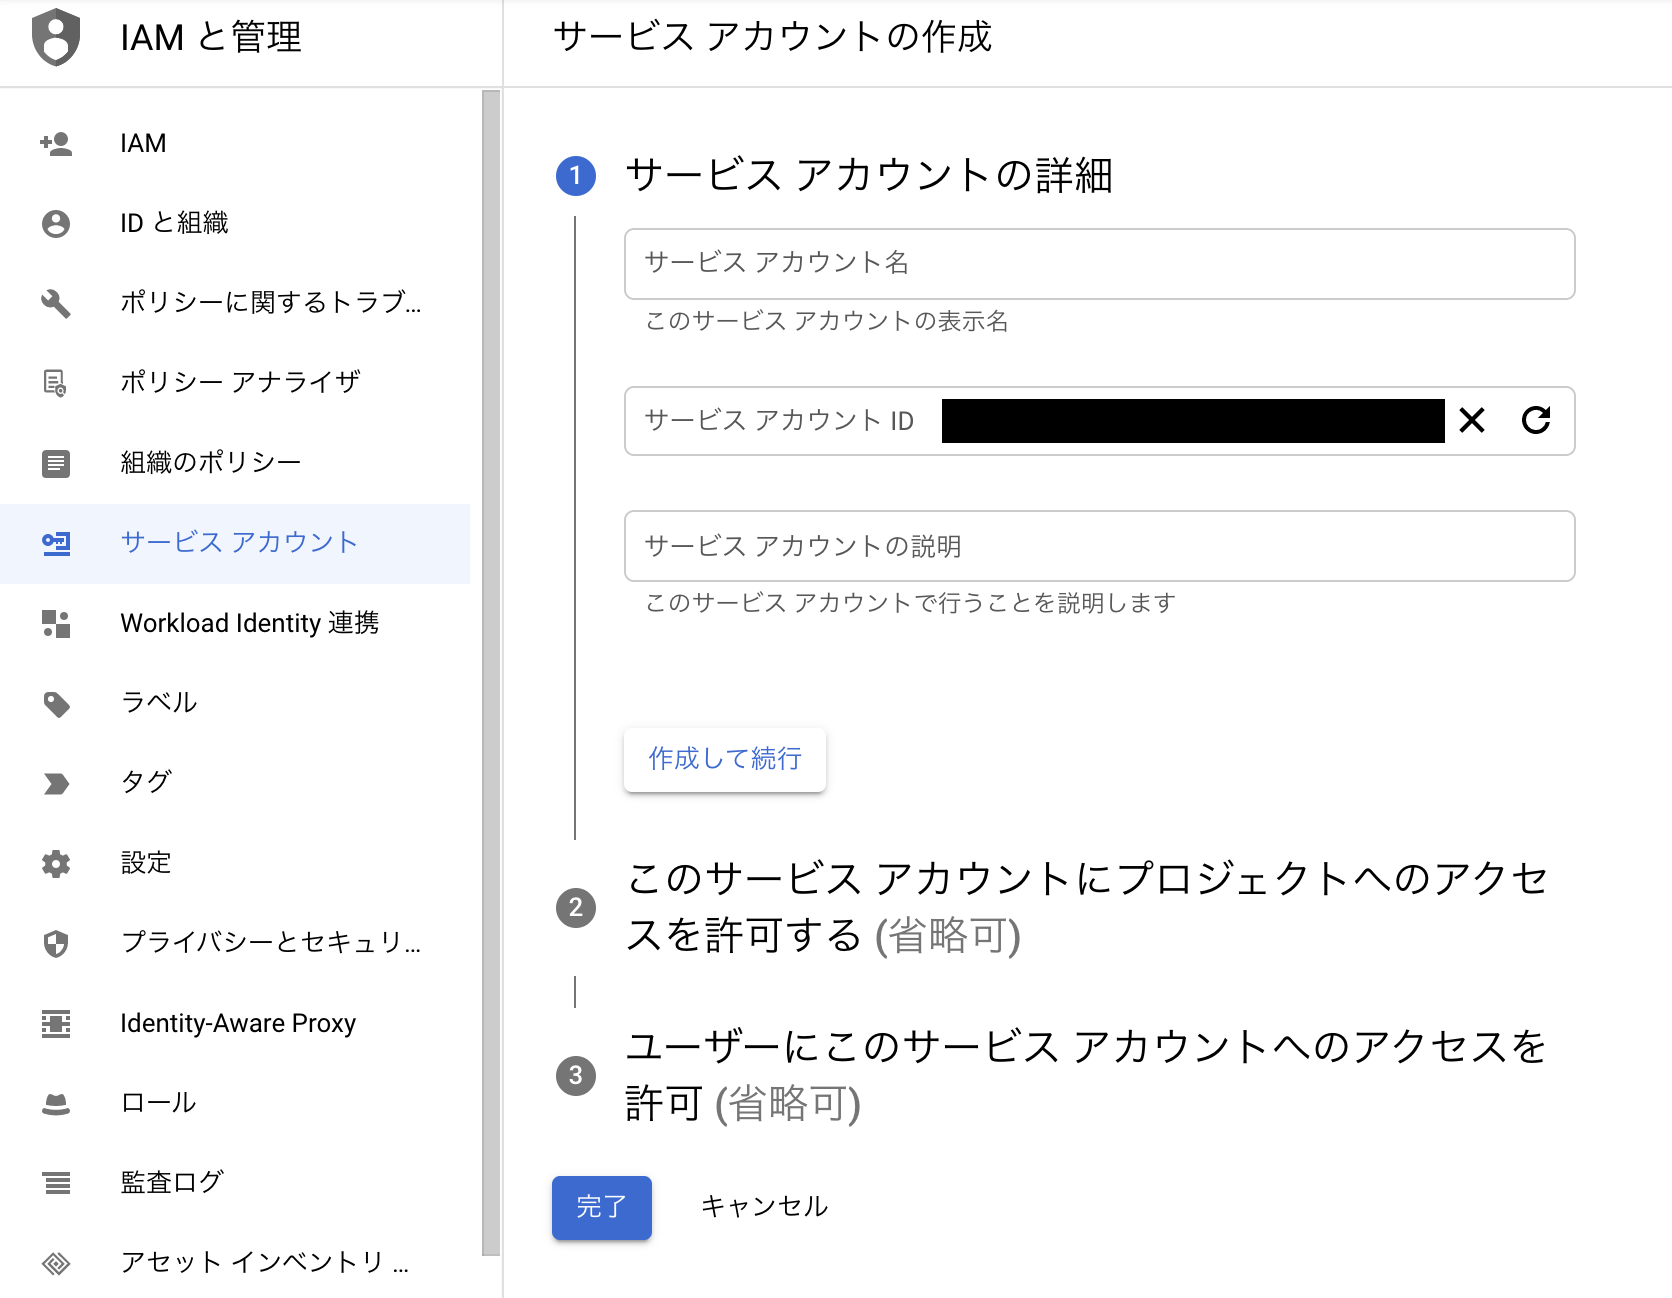
Task: Open Workload Identity 連携 page
Action: click(x=235, y=623)
